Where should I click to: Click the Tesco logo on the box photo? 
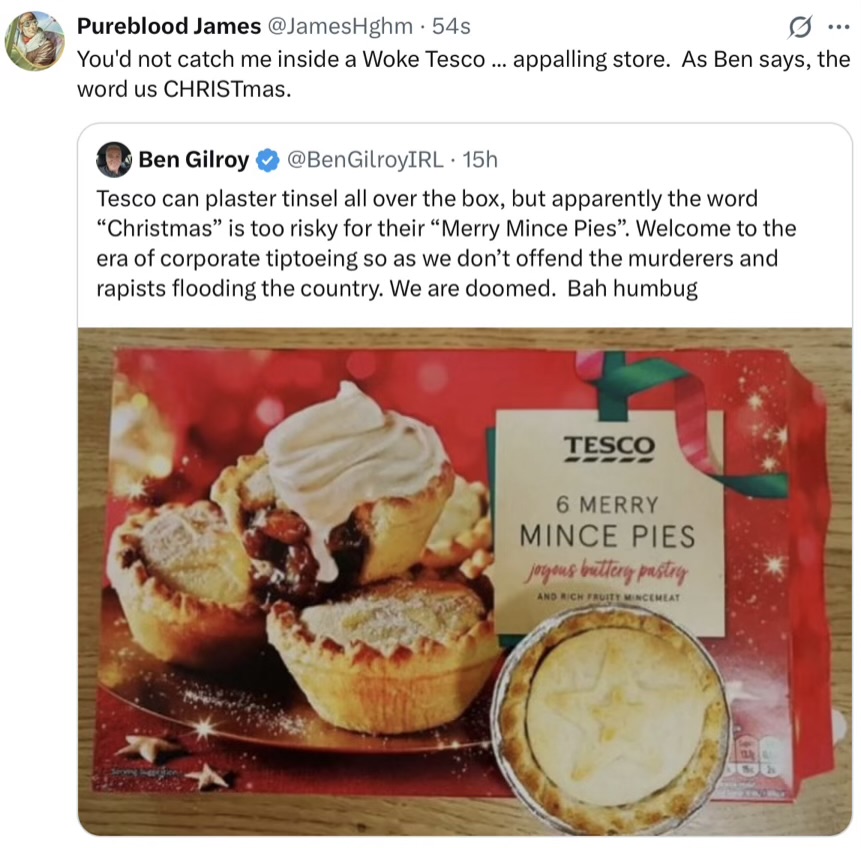pos(607,447)
